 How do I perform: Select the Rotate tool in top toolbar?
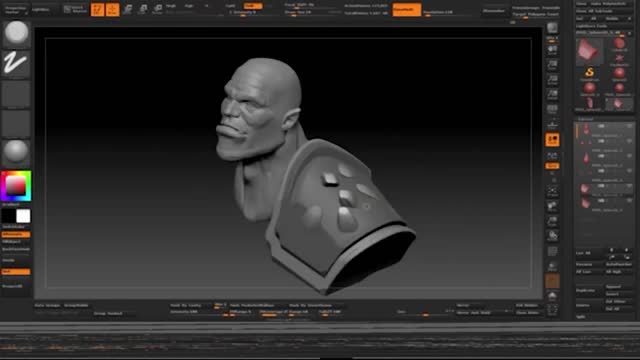(x=158, y=9)
